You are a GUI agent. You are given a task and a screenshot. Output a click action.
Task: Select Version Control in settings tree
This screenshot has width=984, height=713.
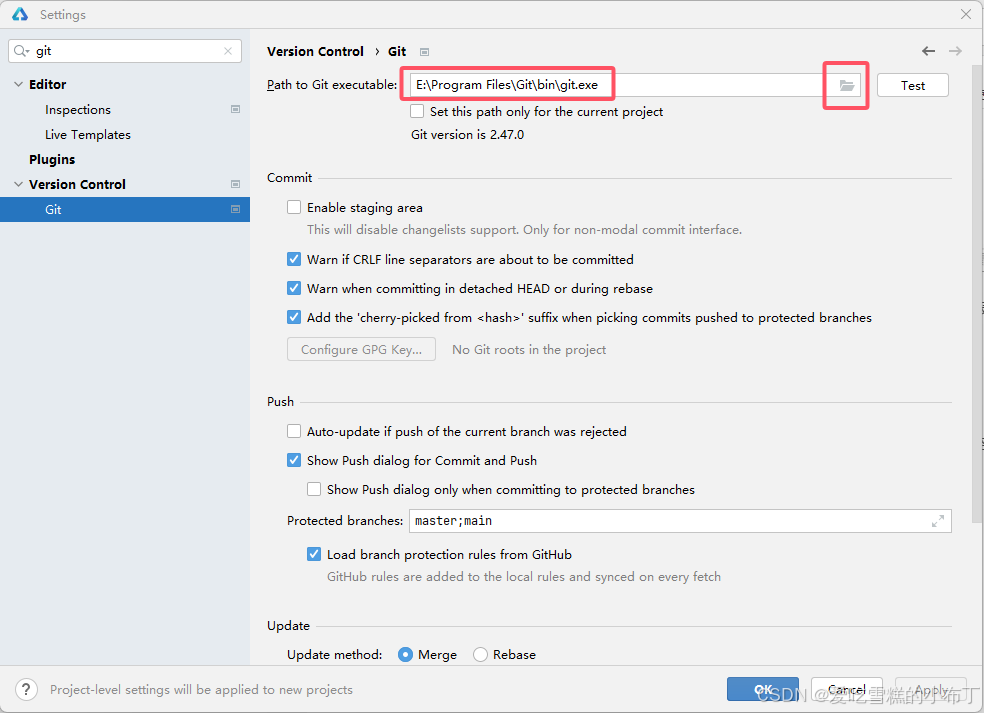point(77,185)
